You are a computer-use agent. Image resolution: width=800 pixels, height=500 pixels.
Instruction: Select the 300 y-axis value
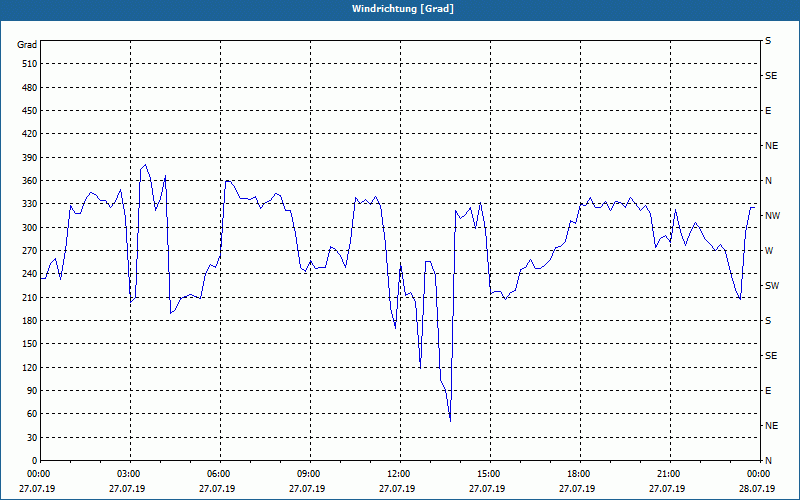pos(30,228)
